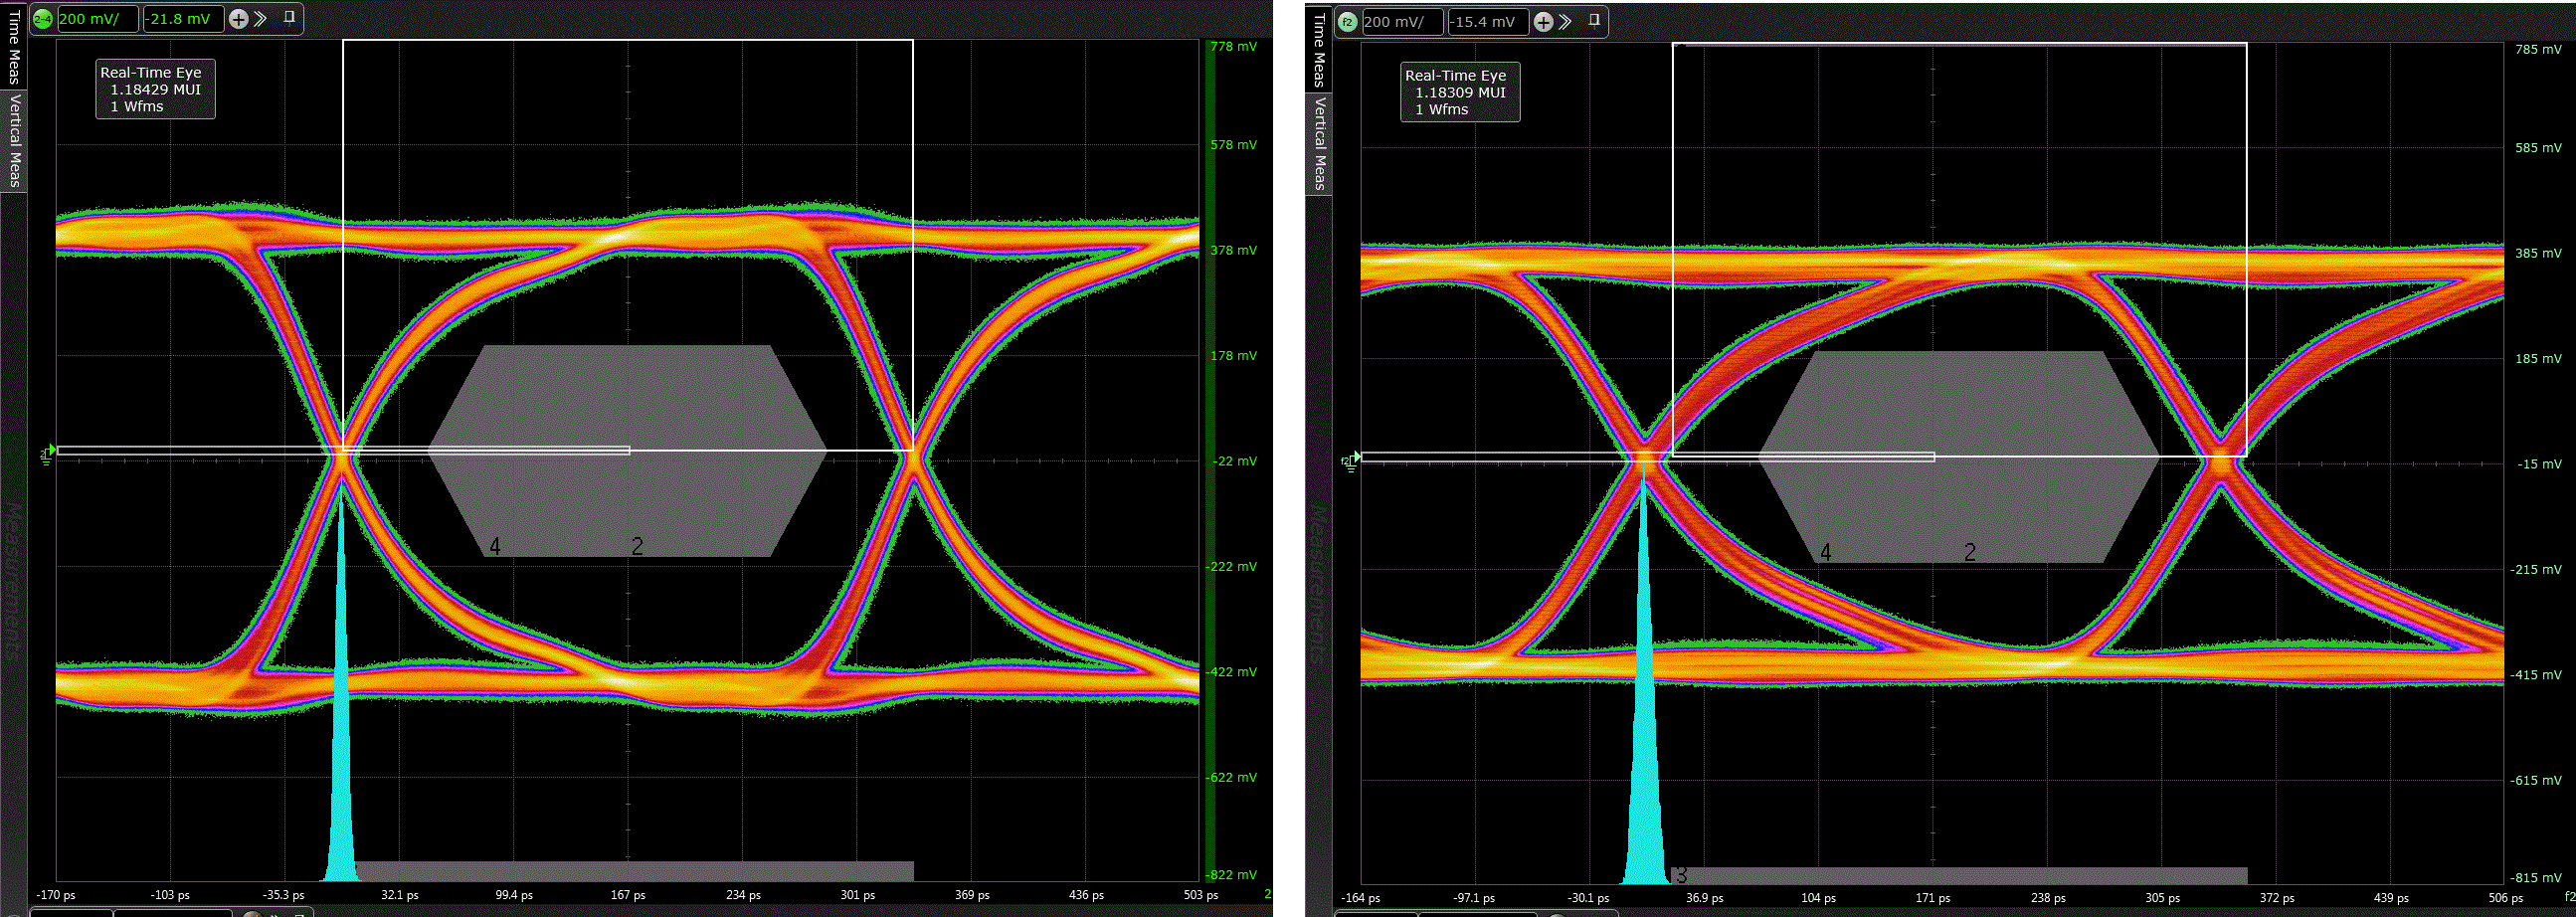Viewport: 2576px width, 917px height.
Task: Open the left Time Meas tab
Action: click(x=14, y=46)
